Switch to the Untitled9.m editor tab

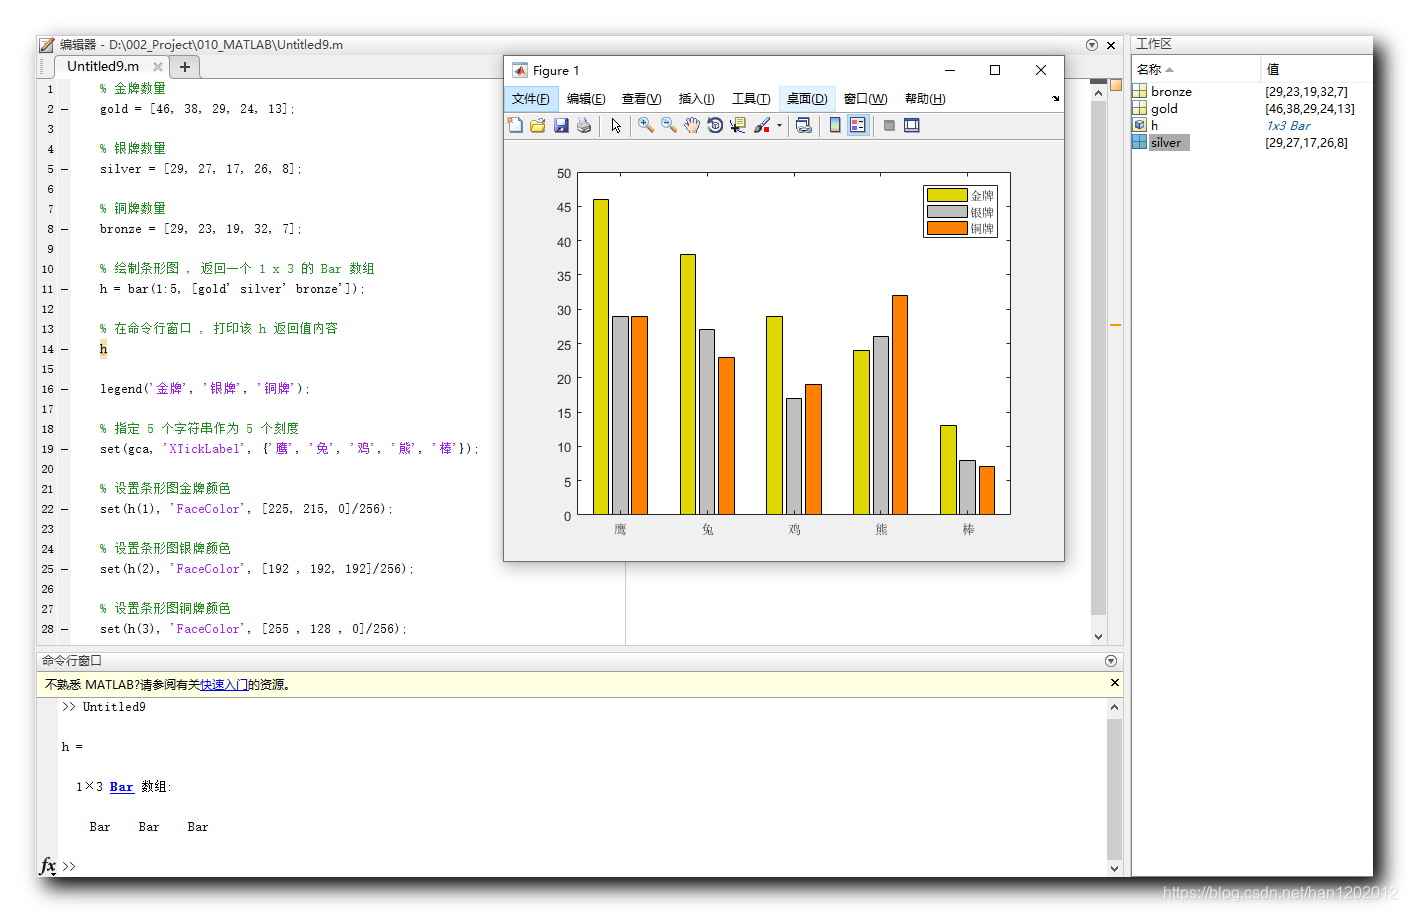tap(103, 66)
